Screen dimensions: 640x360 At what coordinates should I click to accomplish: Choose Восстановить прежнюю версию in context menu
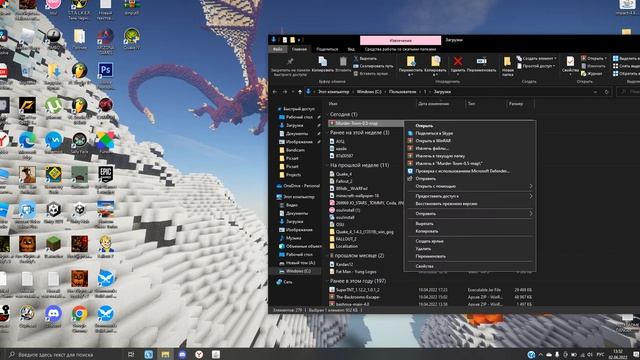469,204
